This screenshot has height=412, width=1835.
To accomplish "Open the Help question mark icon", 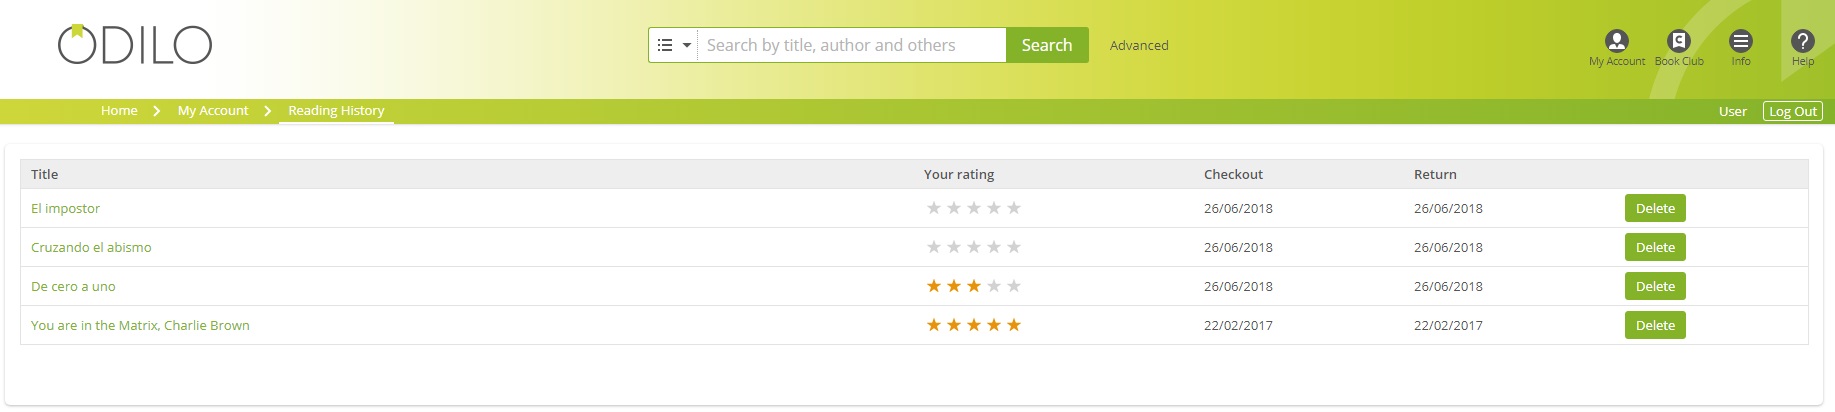I will click(x=1802, y=41).
